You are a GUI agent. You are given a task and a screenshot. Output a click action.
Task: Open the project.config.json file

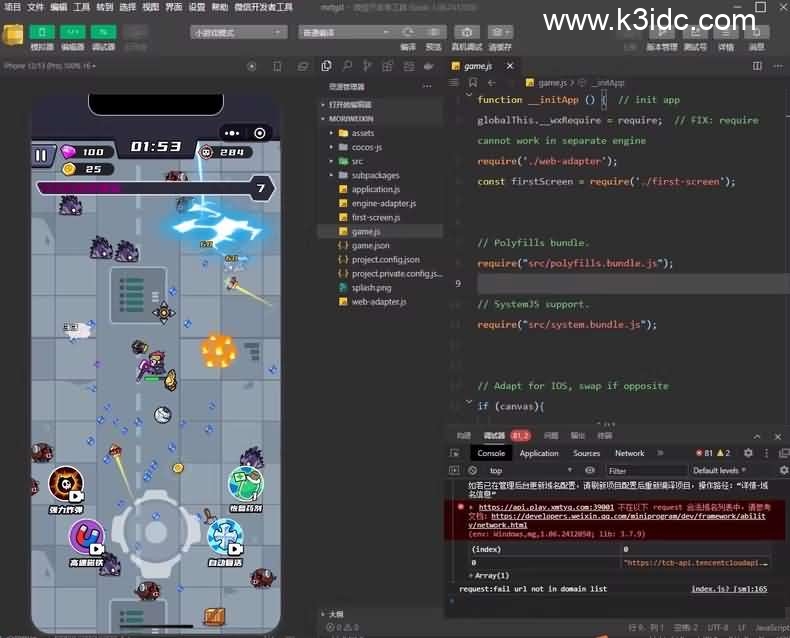click(x=385, y=260)
